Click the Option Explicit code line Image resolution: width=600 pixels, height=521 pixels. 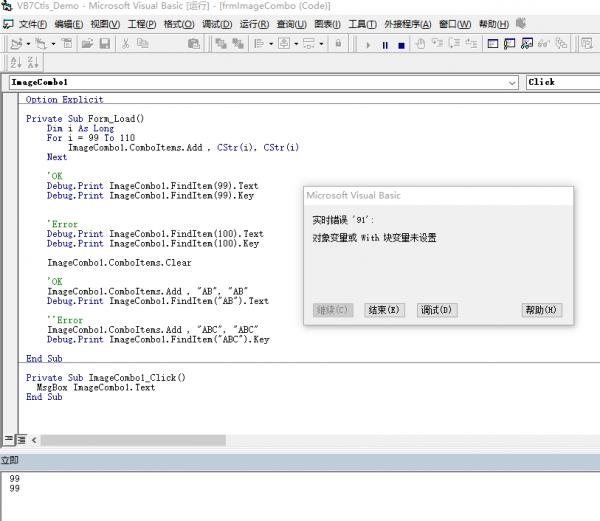coord(64,99)
